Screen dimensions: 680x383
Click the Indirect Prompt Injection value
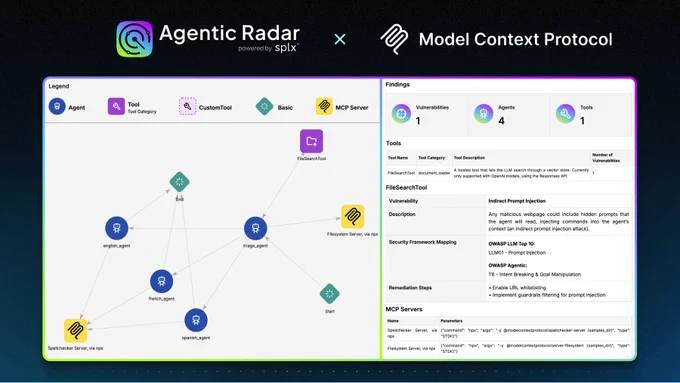click(517, 201)
